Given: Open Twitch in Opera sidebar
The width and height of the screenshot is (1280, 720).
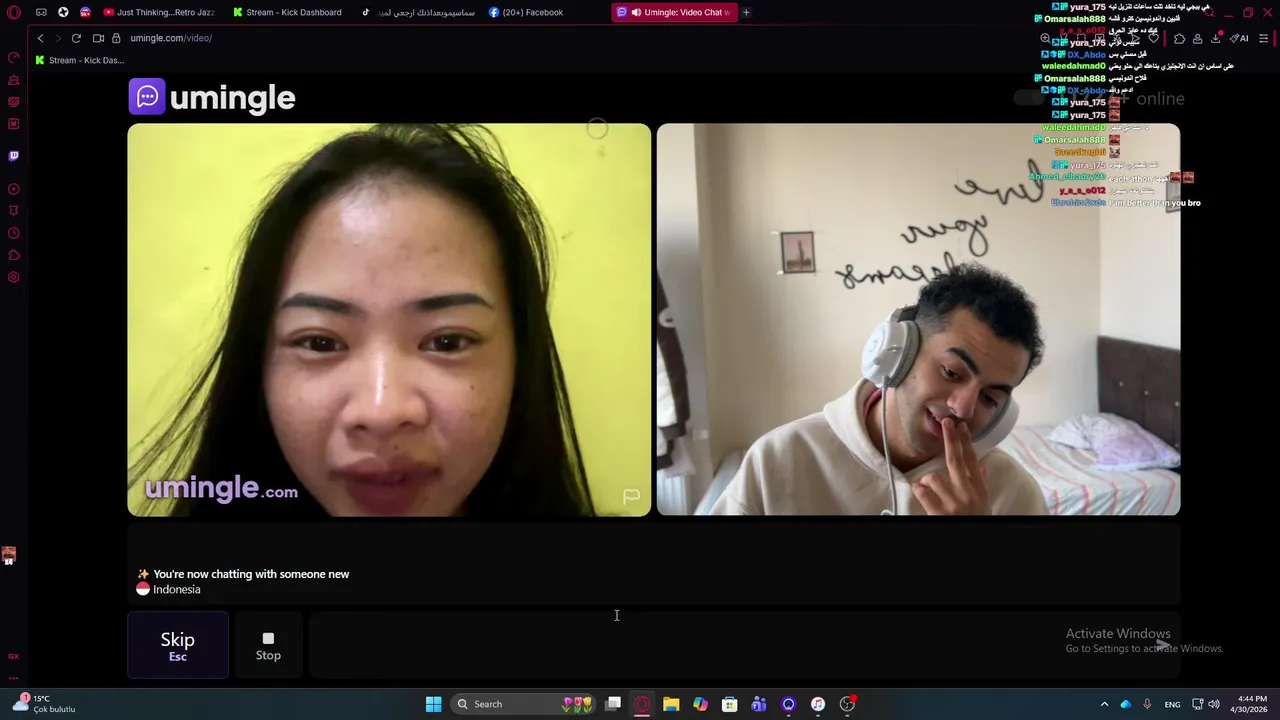Looking at the screenshot, I should tap(14, 156).
